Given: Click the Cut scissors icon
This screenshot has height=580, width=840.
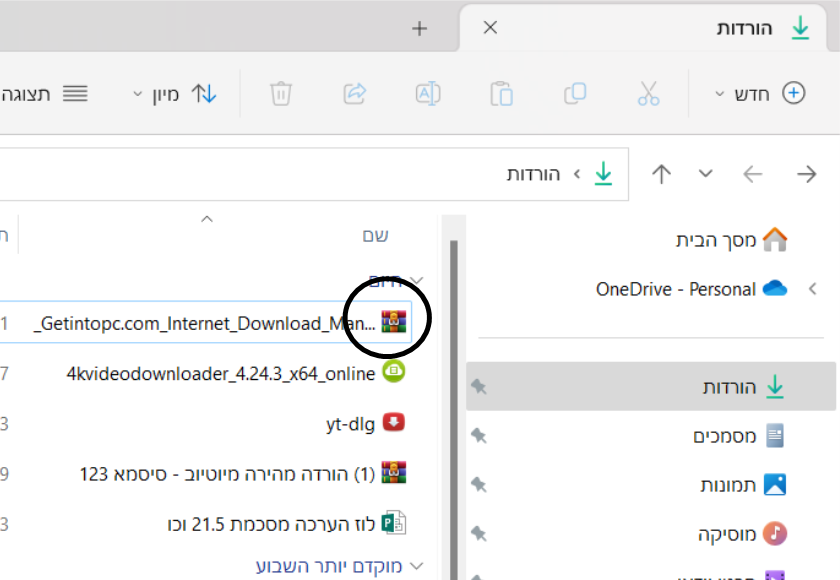Looking at the screenshot, I should [648, 94].
